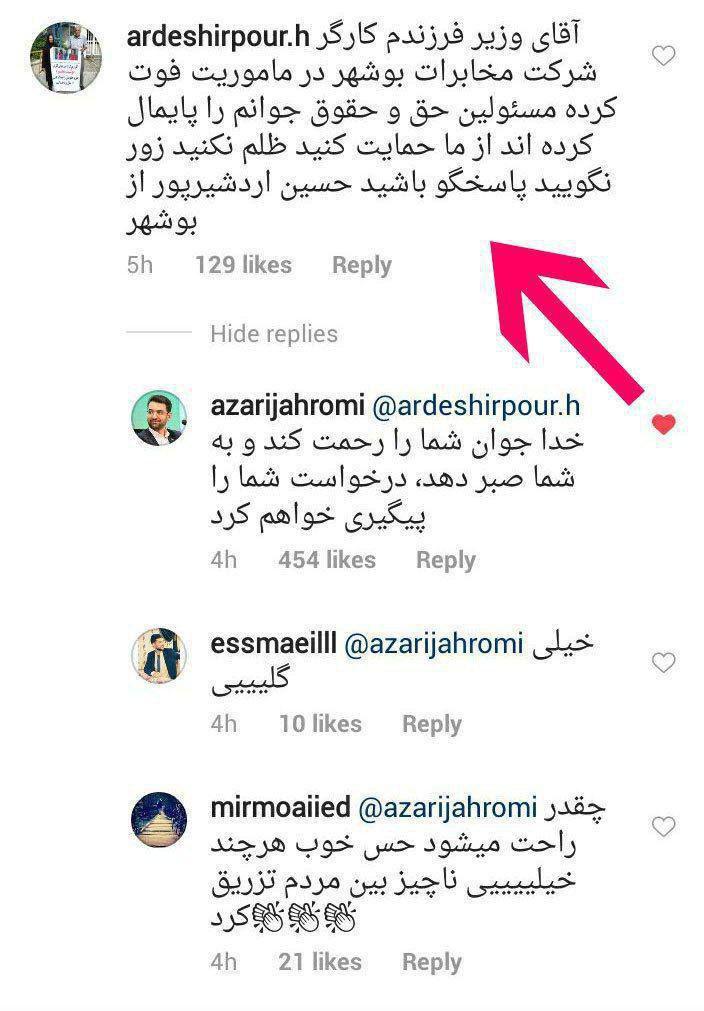Like the ardeshirpour.h comment with heart icon
Screen dimensions: 704x1011
pyautogui.click(x=663, y=56)
